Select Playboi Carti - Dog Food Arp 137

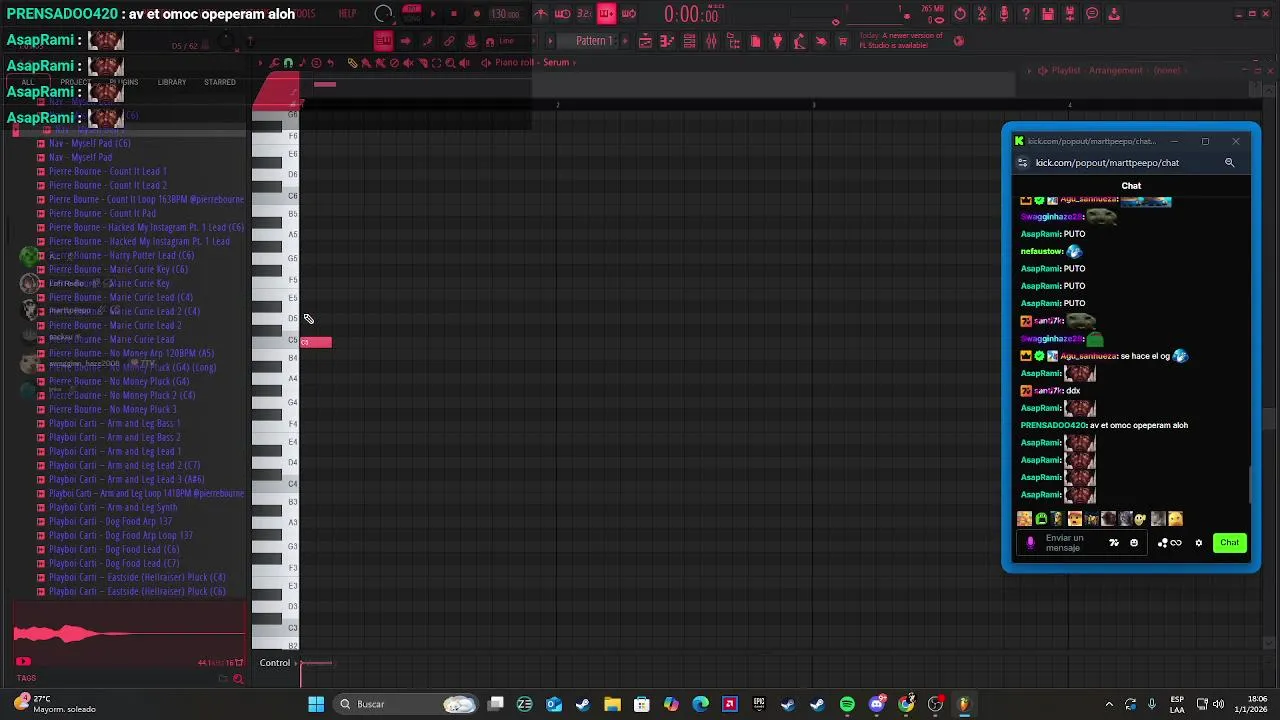click(110, 521)
